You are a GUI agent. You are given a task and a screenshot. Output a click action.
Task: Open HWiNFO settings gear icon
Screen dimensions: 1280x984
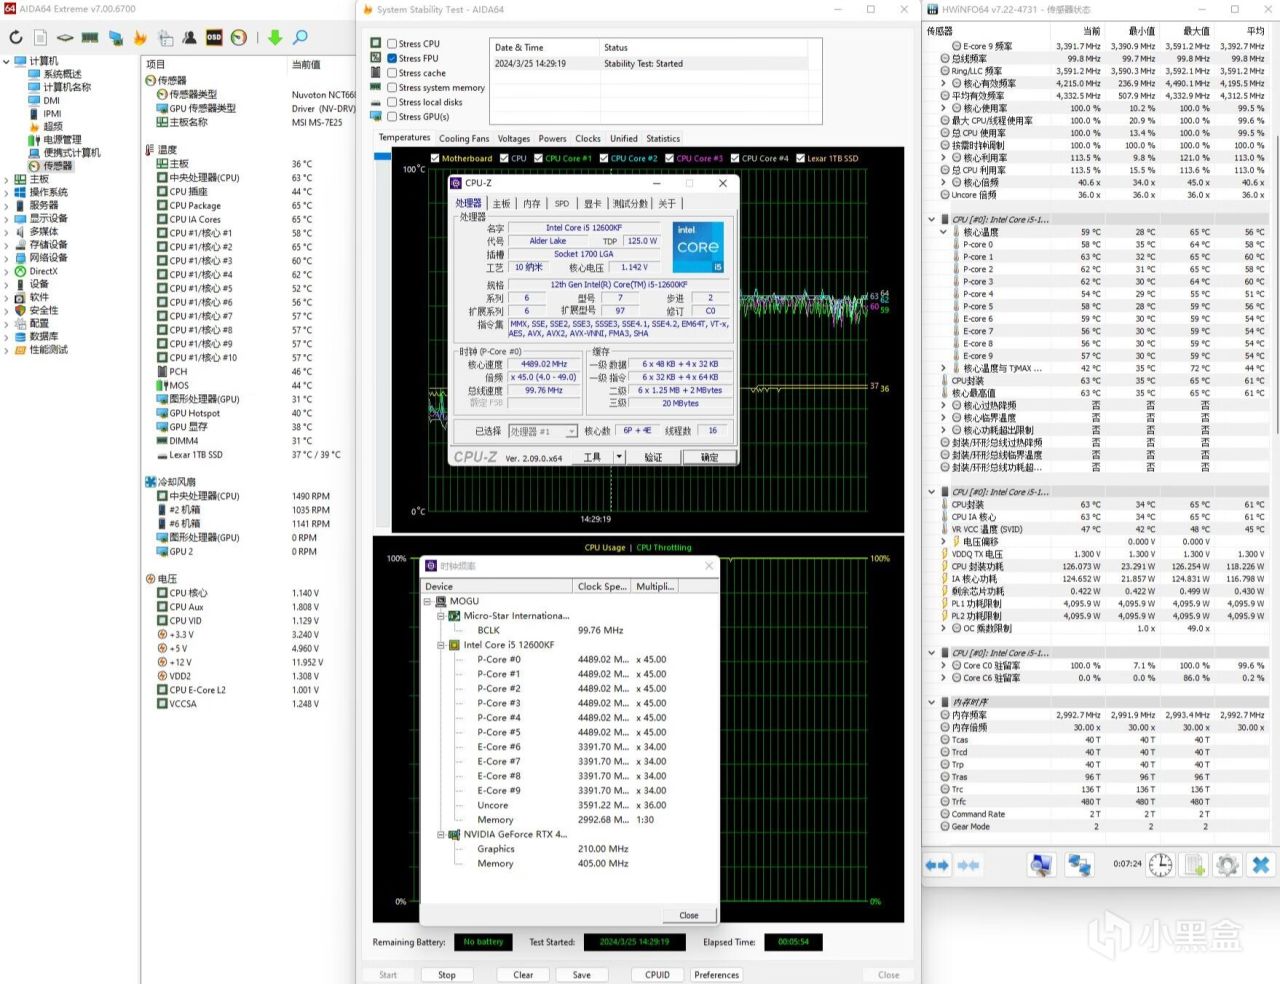click(1227, 865)
